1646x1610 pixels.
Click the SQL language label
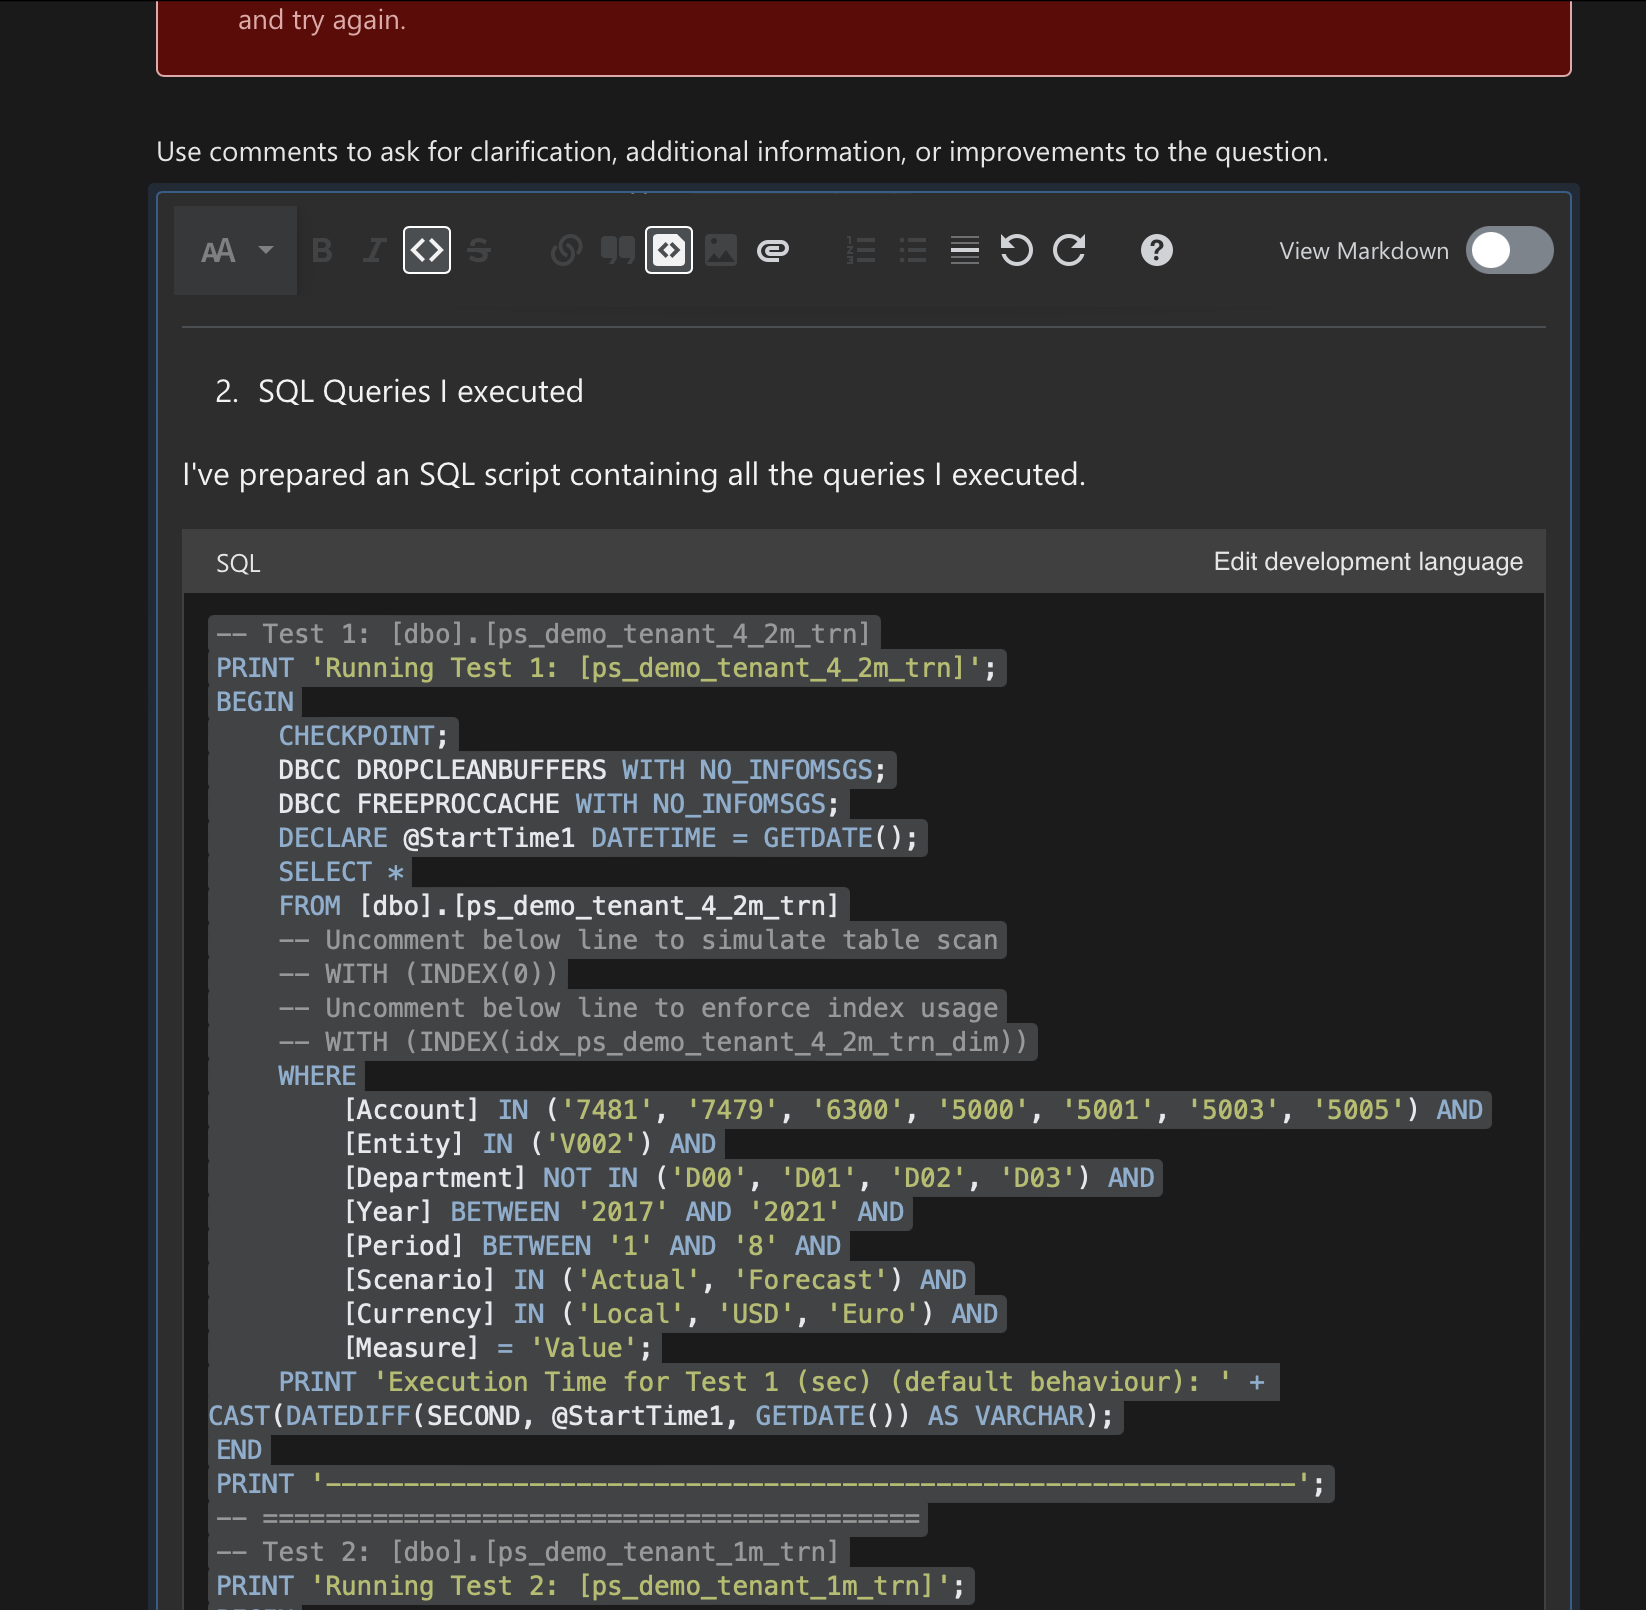pyautogui.click(x=238, y=563)
